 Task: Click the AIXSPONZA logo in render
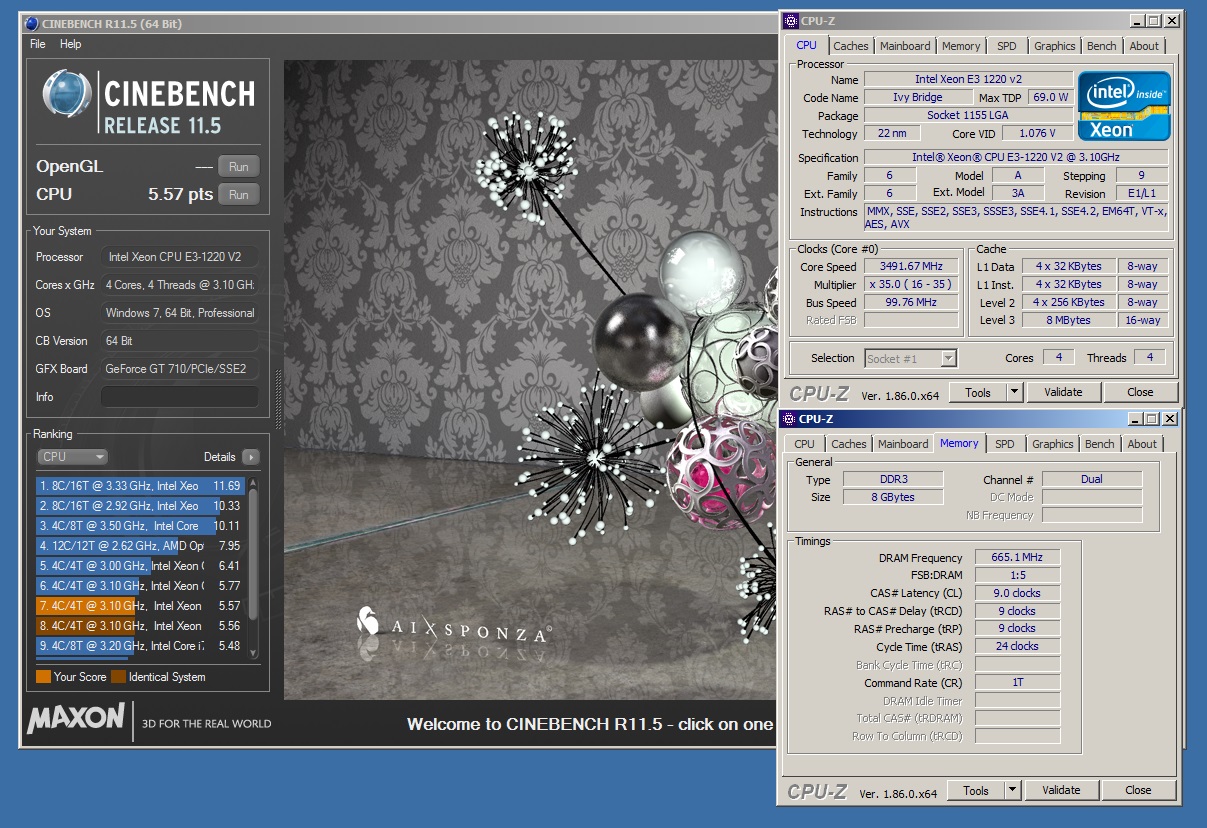pos(453,628)
